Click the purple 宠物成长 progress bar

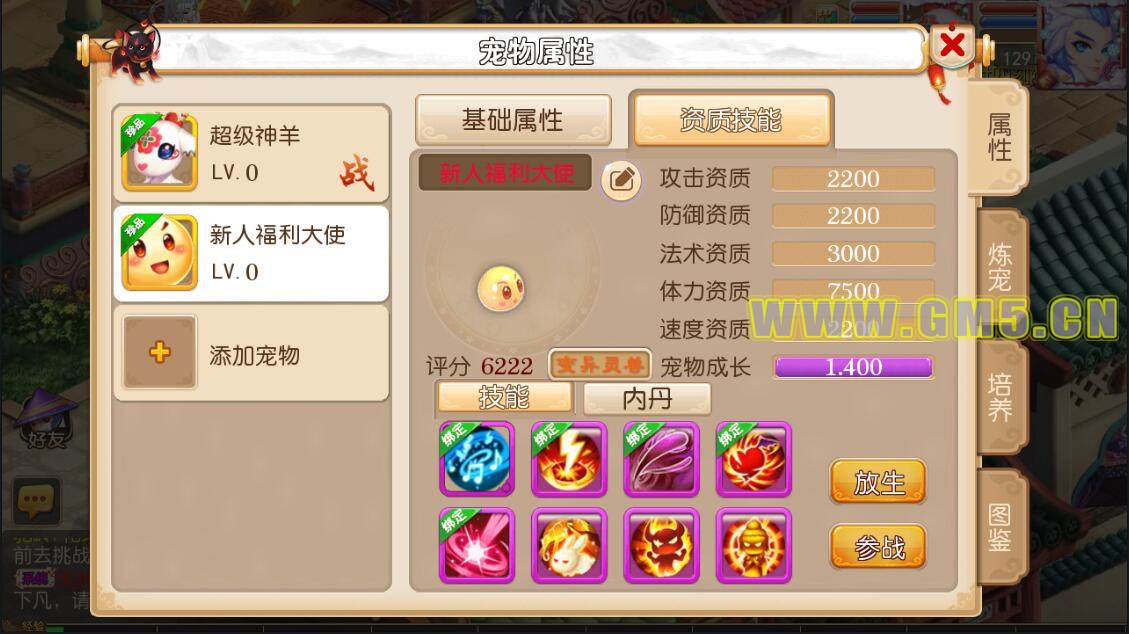tap(853, 367)
